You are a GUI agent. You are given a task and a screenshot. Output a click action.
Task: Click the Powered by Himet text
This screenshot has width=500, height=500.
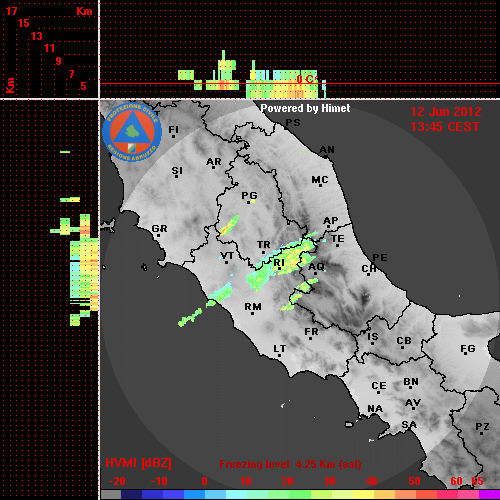click(x=305, y=108)
